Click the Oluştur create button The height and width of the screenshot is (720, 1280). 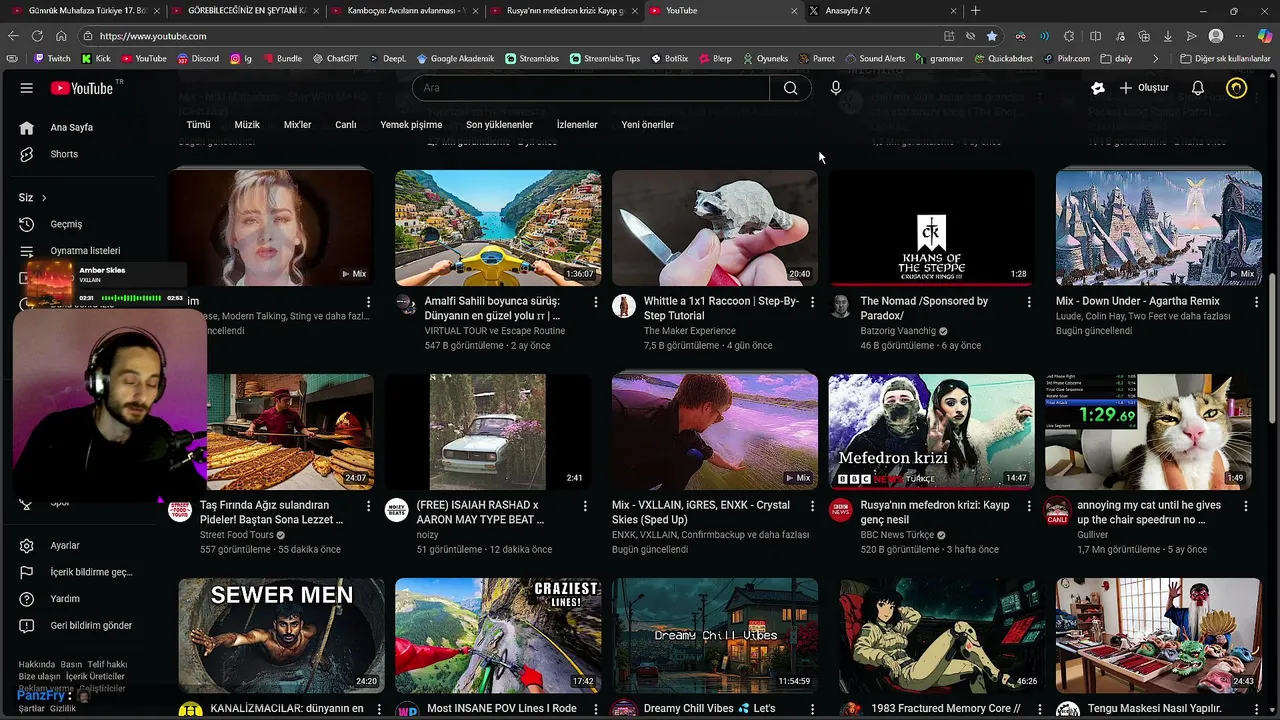click(1144, 88)
